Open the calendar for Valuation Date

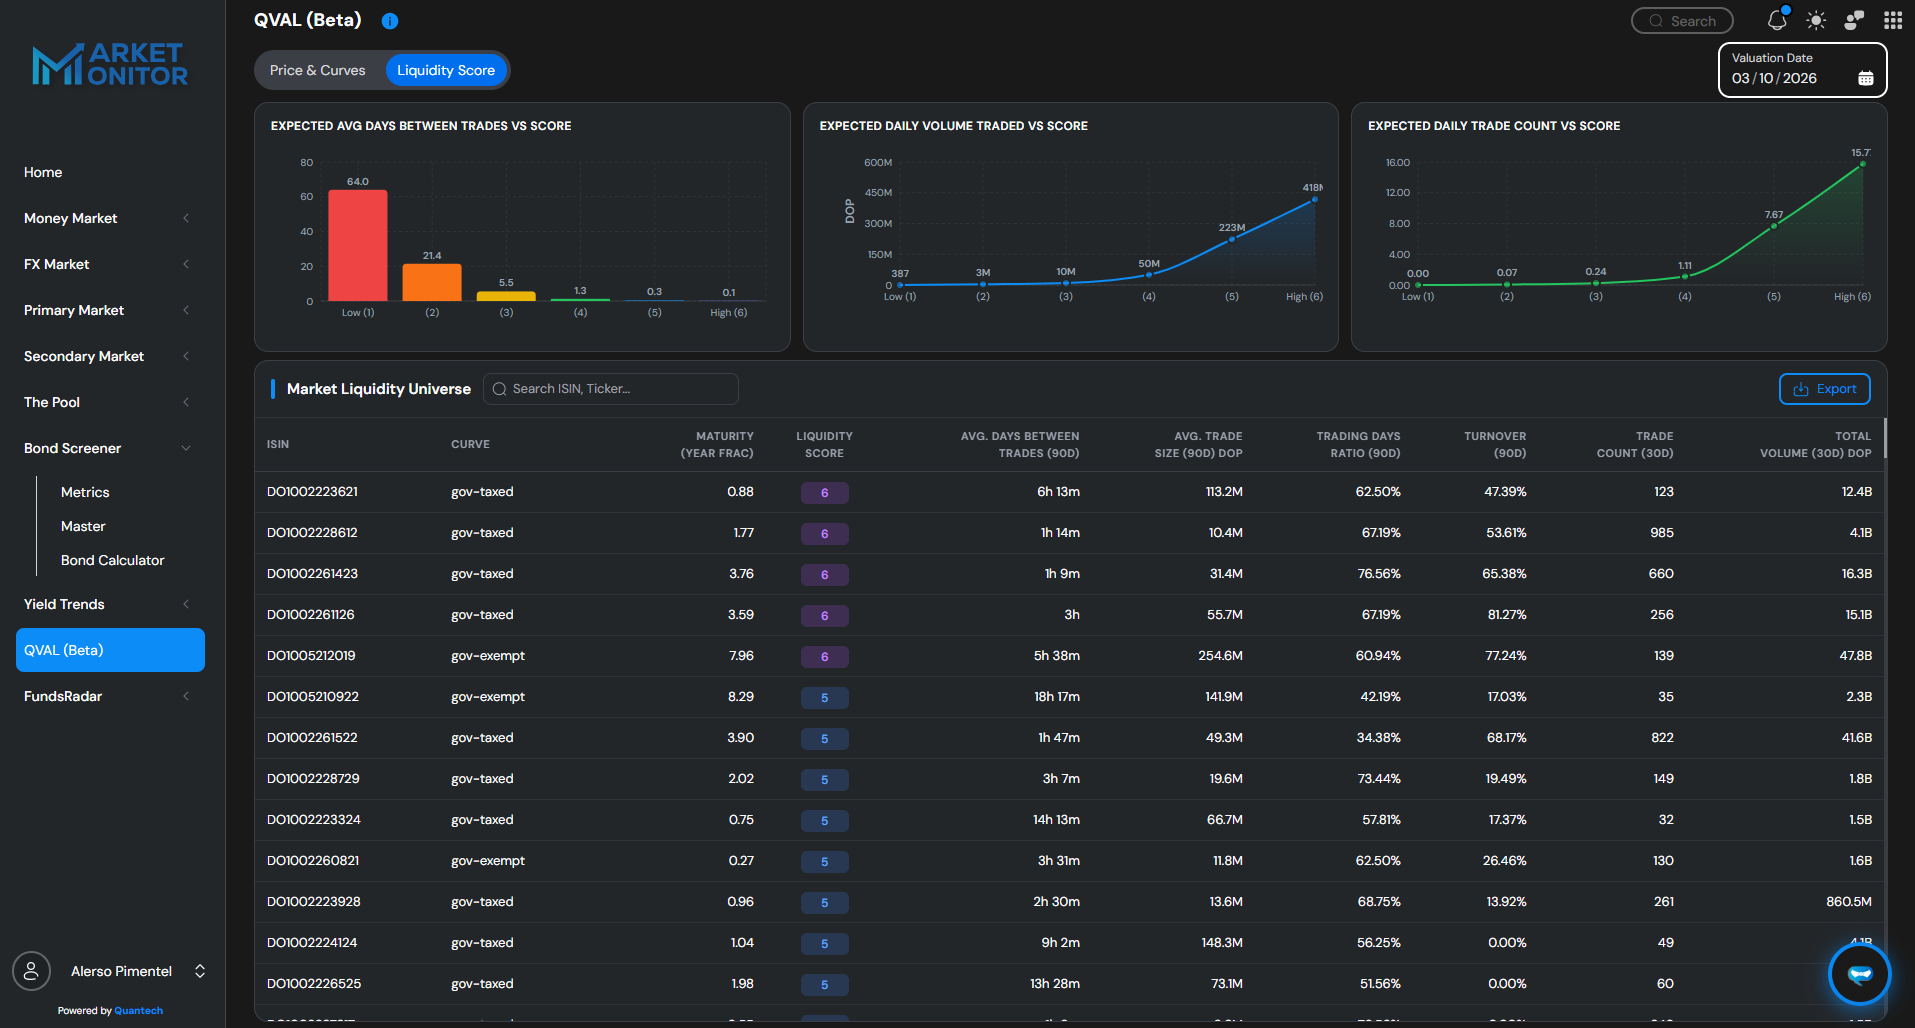1865,77
